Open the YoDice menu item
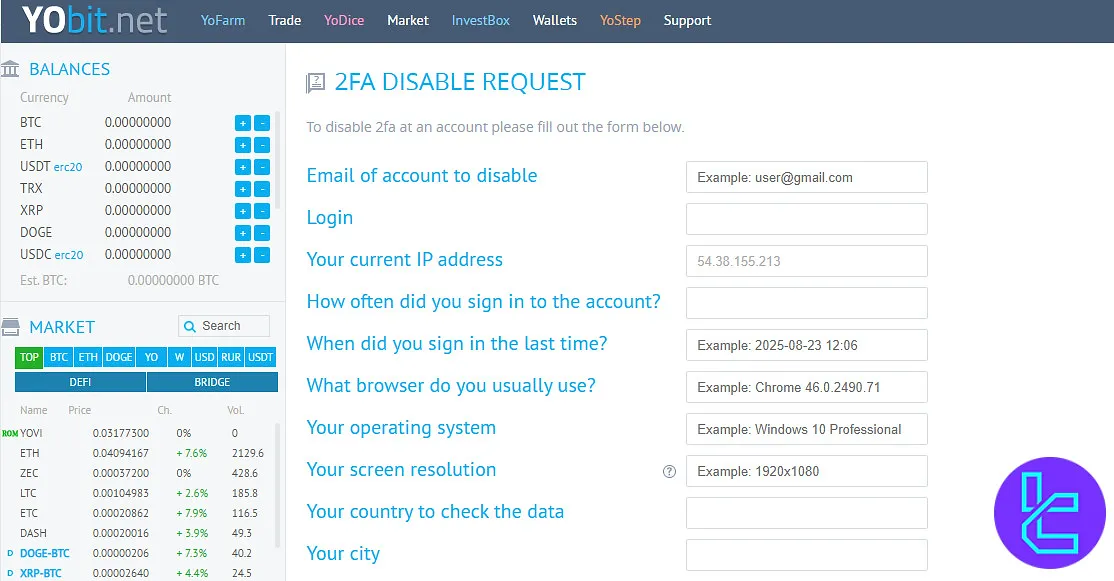The width and height of the screenshot is (1114, 581). pos(344,21)
